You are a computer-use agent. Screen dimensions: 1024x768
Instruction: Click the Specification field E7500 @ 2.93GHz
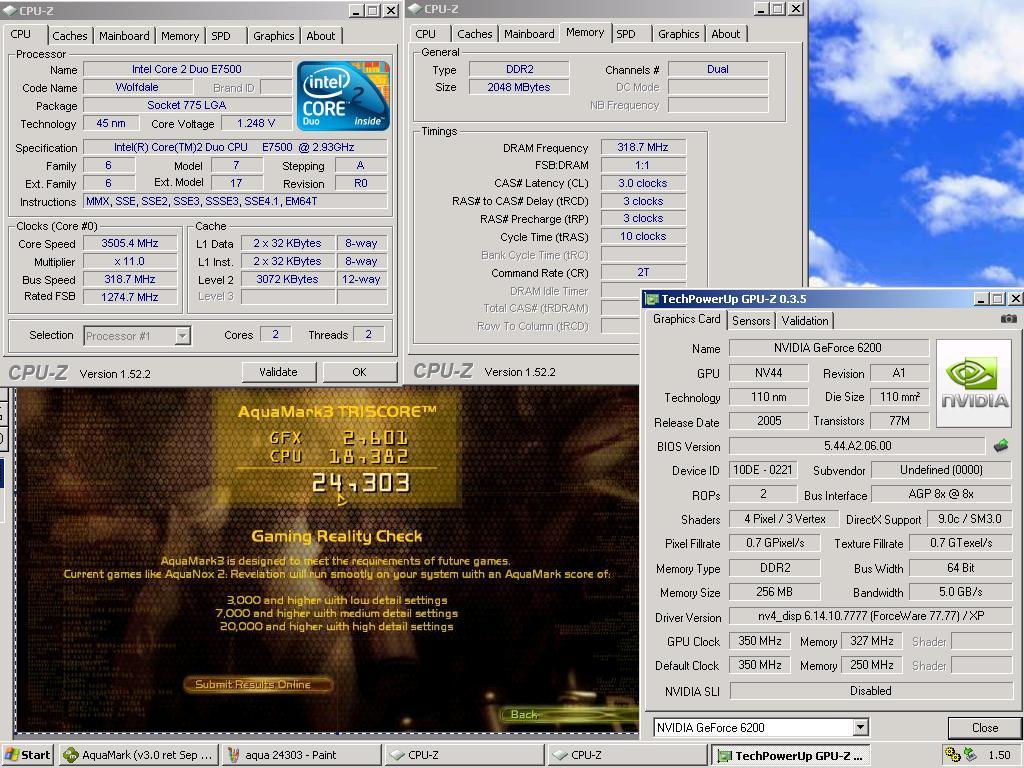click(x=235, y=148)
